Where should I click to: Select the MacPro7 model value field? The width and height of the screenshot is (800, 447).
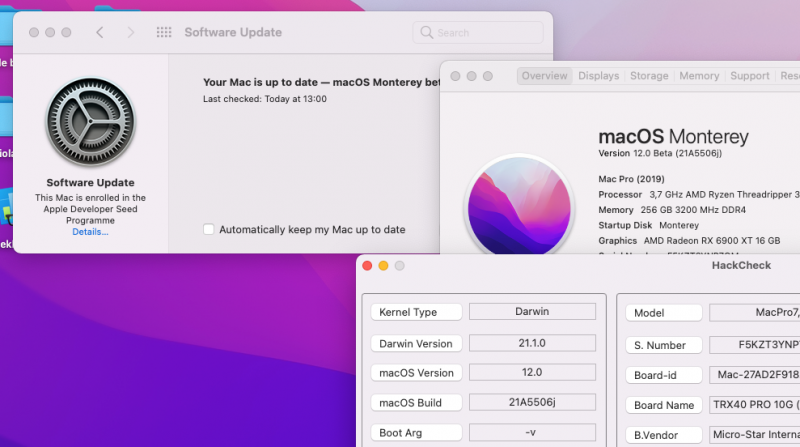tap(755, 312)
